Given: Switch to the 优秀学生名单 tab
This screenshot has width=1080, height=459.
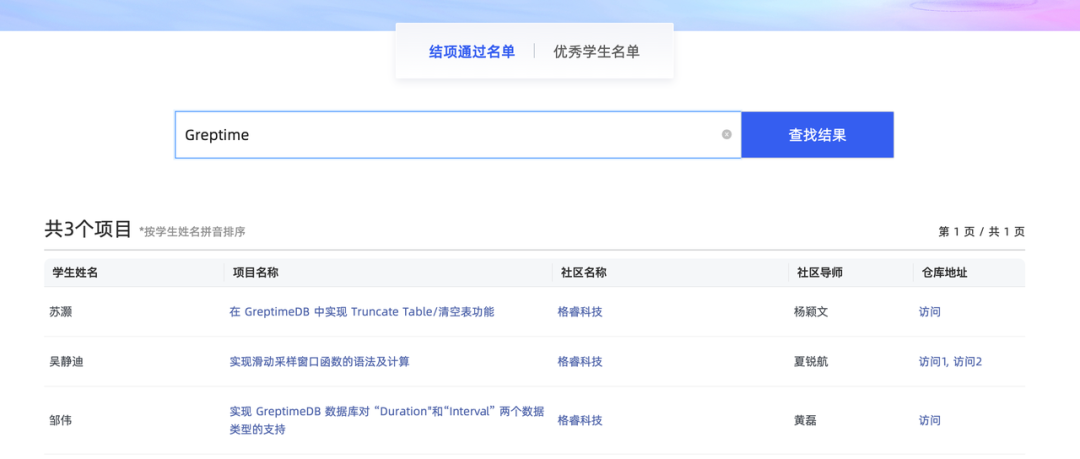Looking at the screenshot, I should click(596, 52).
